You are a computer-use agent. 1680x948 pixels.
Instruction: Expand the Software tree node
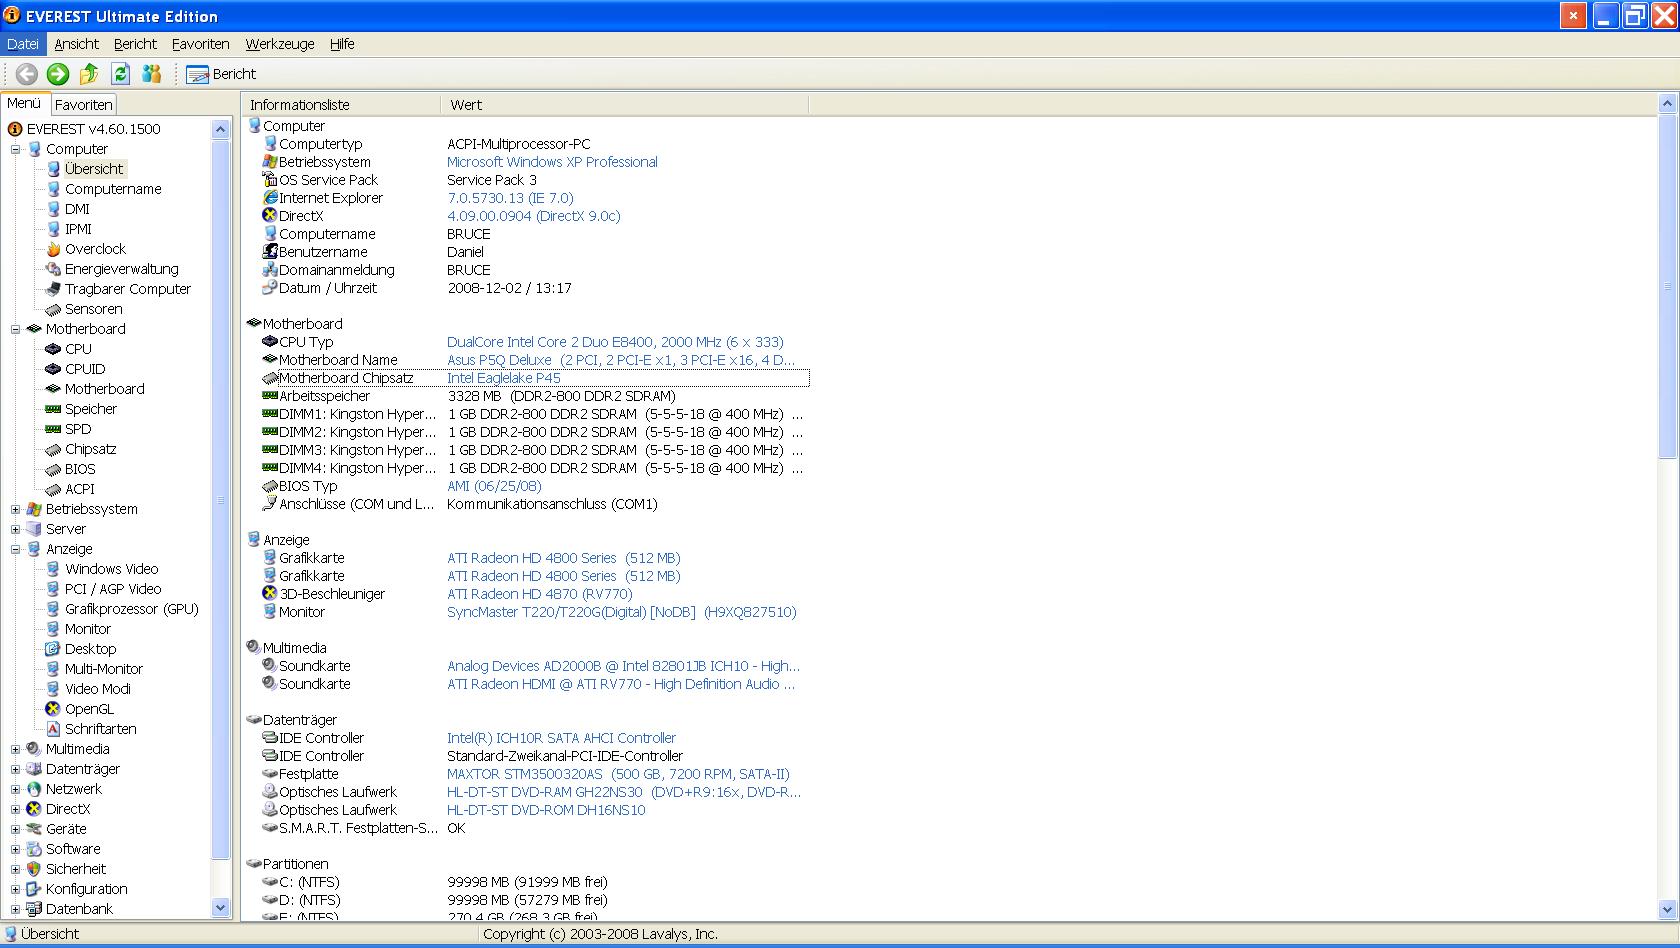15,849
